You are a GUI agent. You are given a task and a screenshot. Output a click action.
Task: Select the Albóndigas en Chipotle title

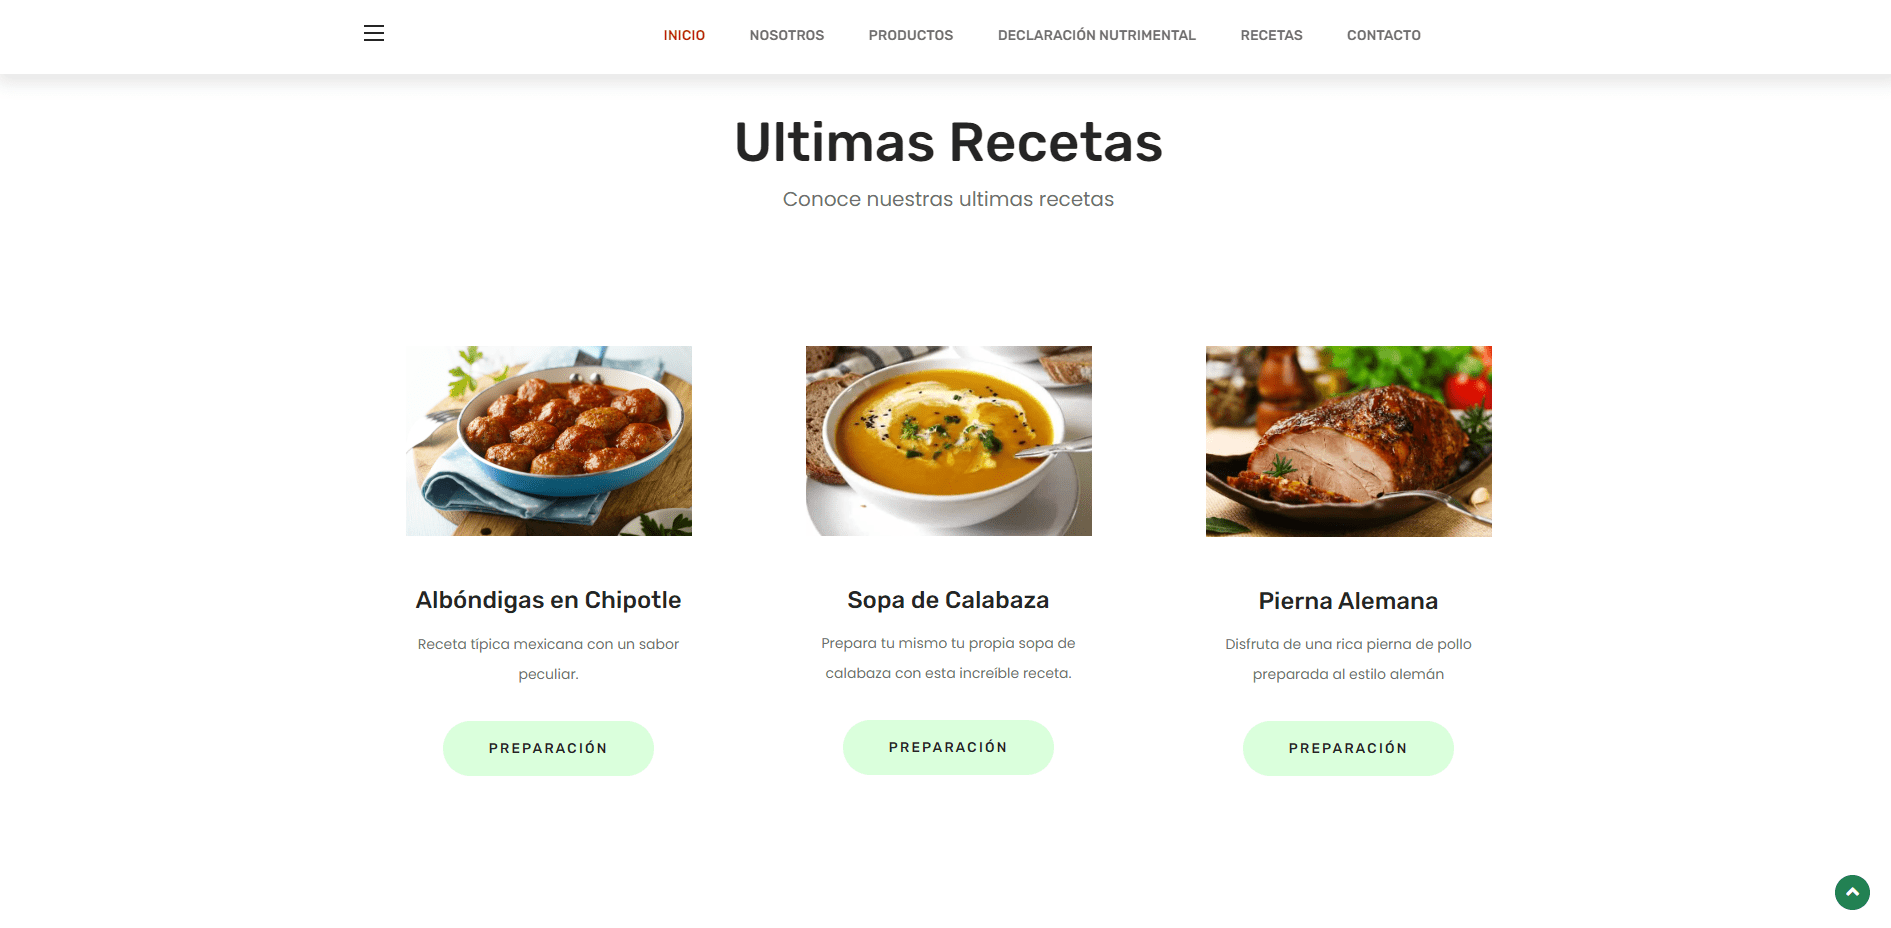tap(548, 600)
